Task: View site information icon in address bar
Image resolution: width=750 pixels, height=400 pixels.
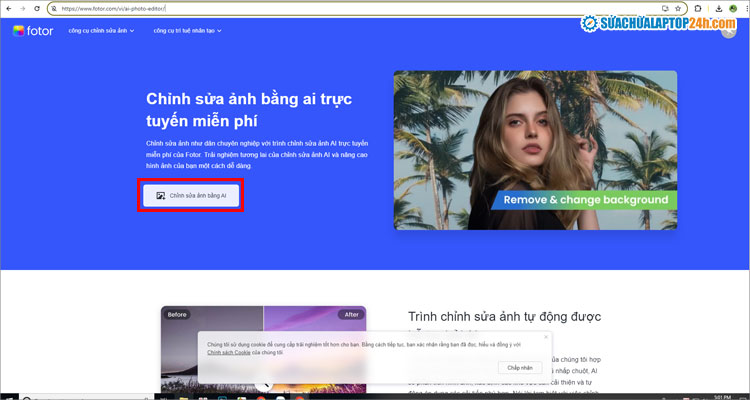Action: 54,9
